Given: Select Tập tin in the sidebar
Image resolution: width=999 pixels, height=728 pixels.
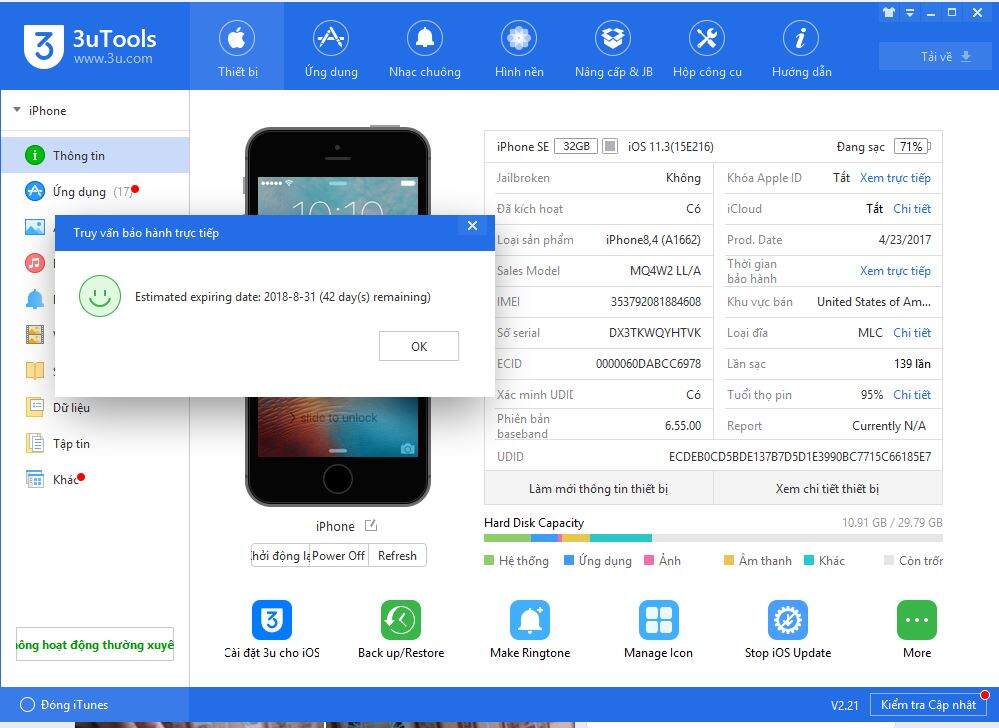Looking at the screenshot, I should [71, 444].
